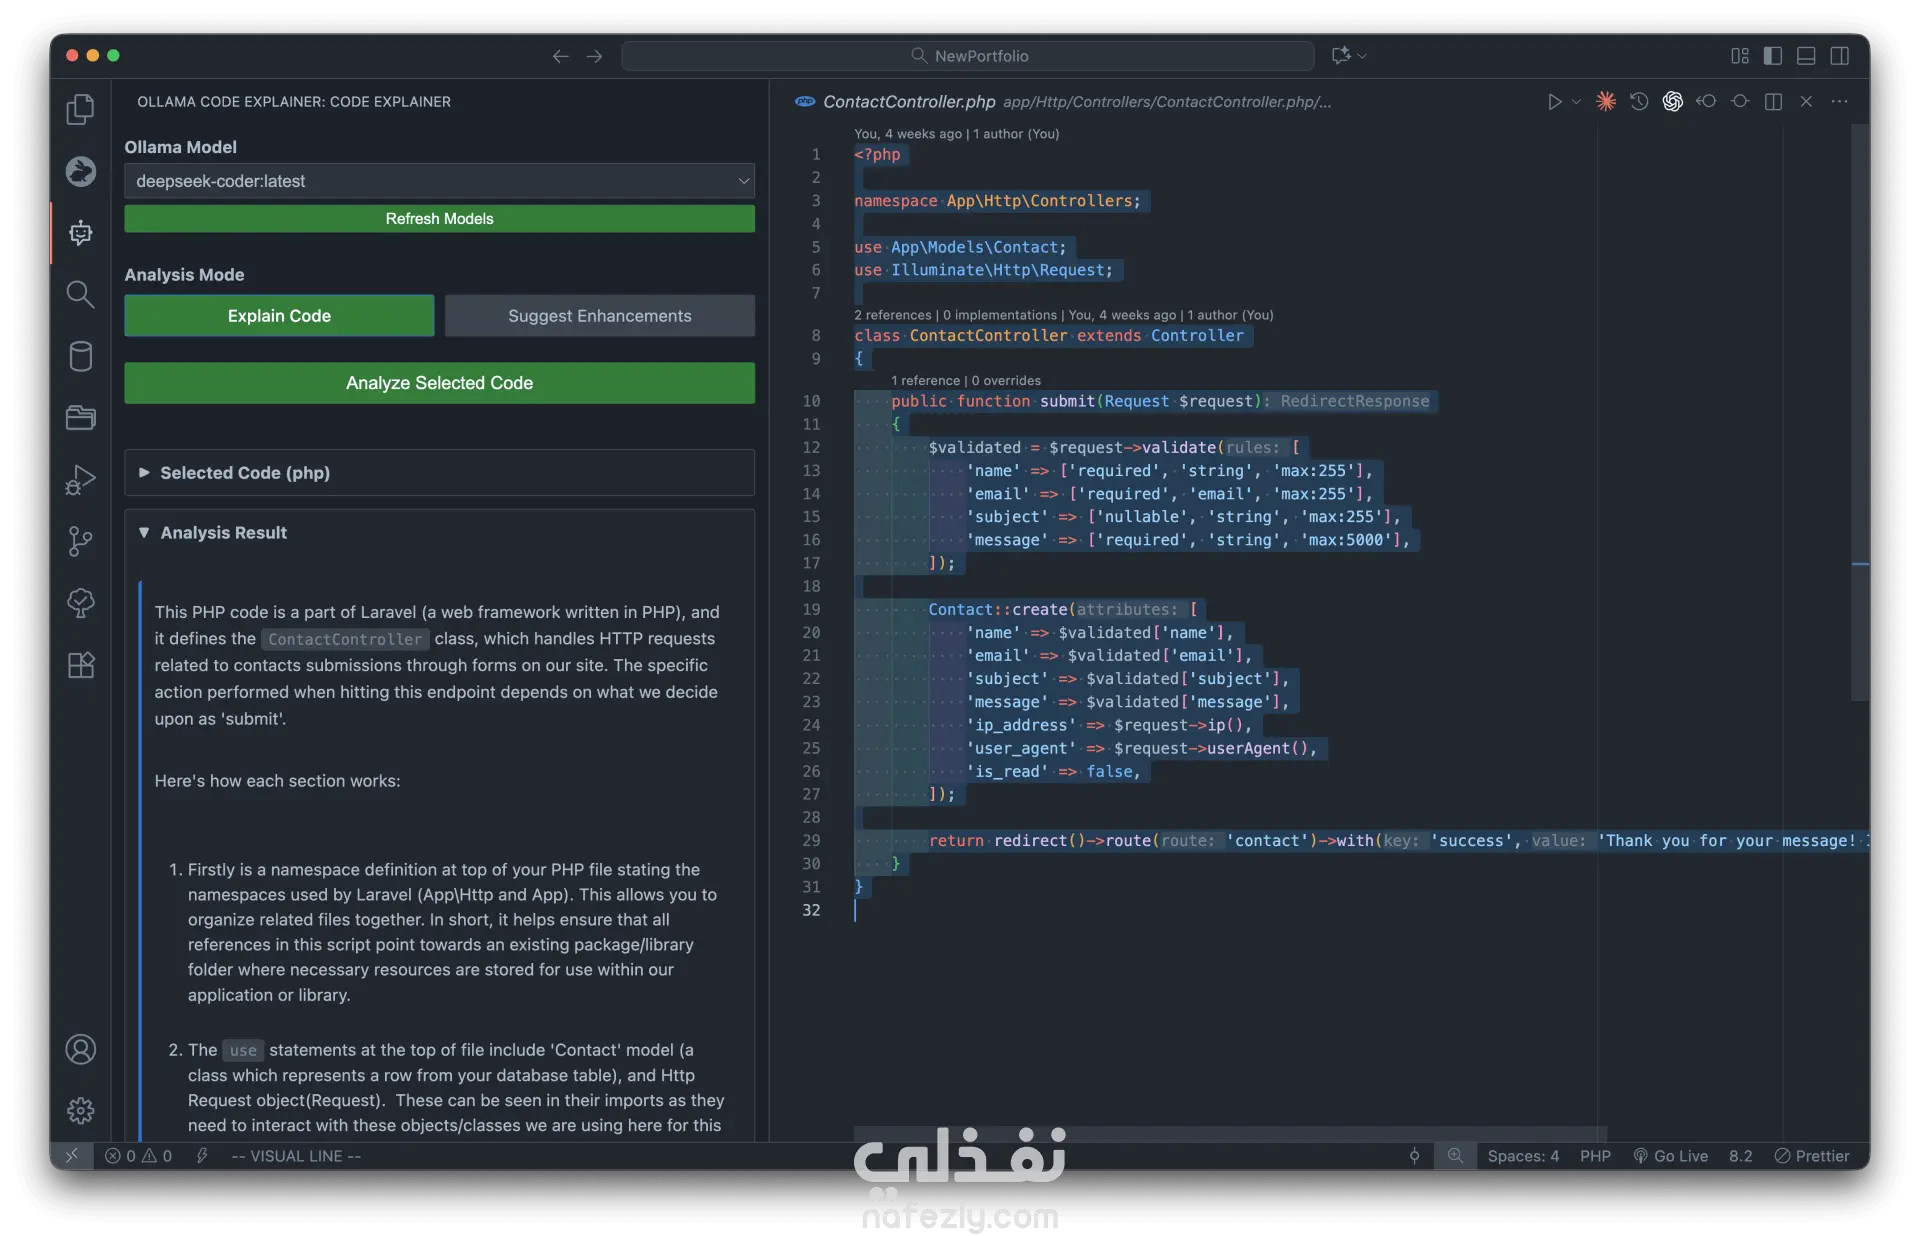Viewport: 1920px width, 1236px height.
Task: Open the Search view magnifier icon
Action: pos(80,294)
